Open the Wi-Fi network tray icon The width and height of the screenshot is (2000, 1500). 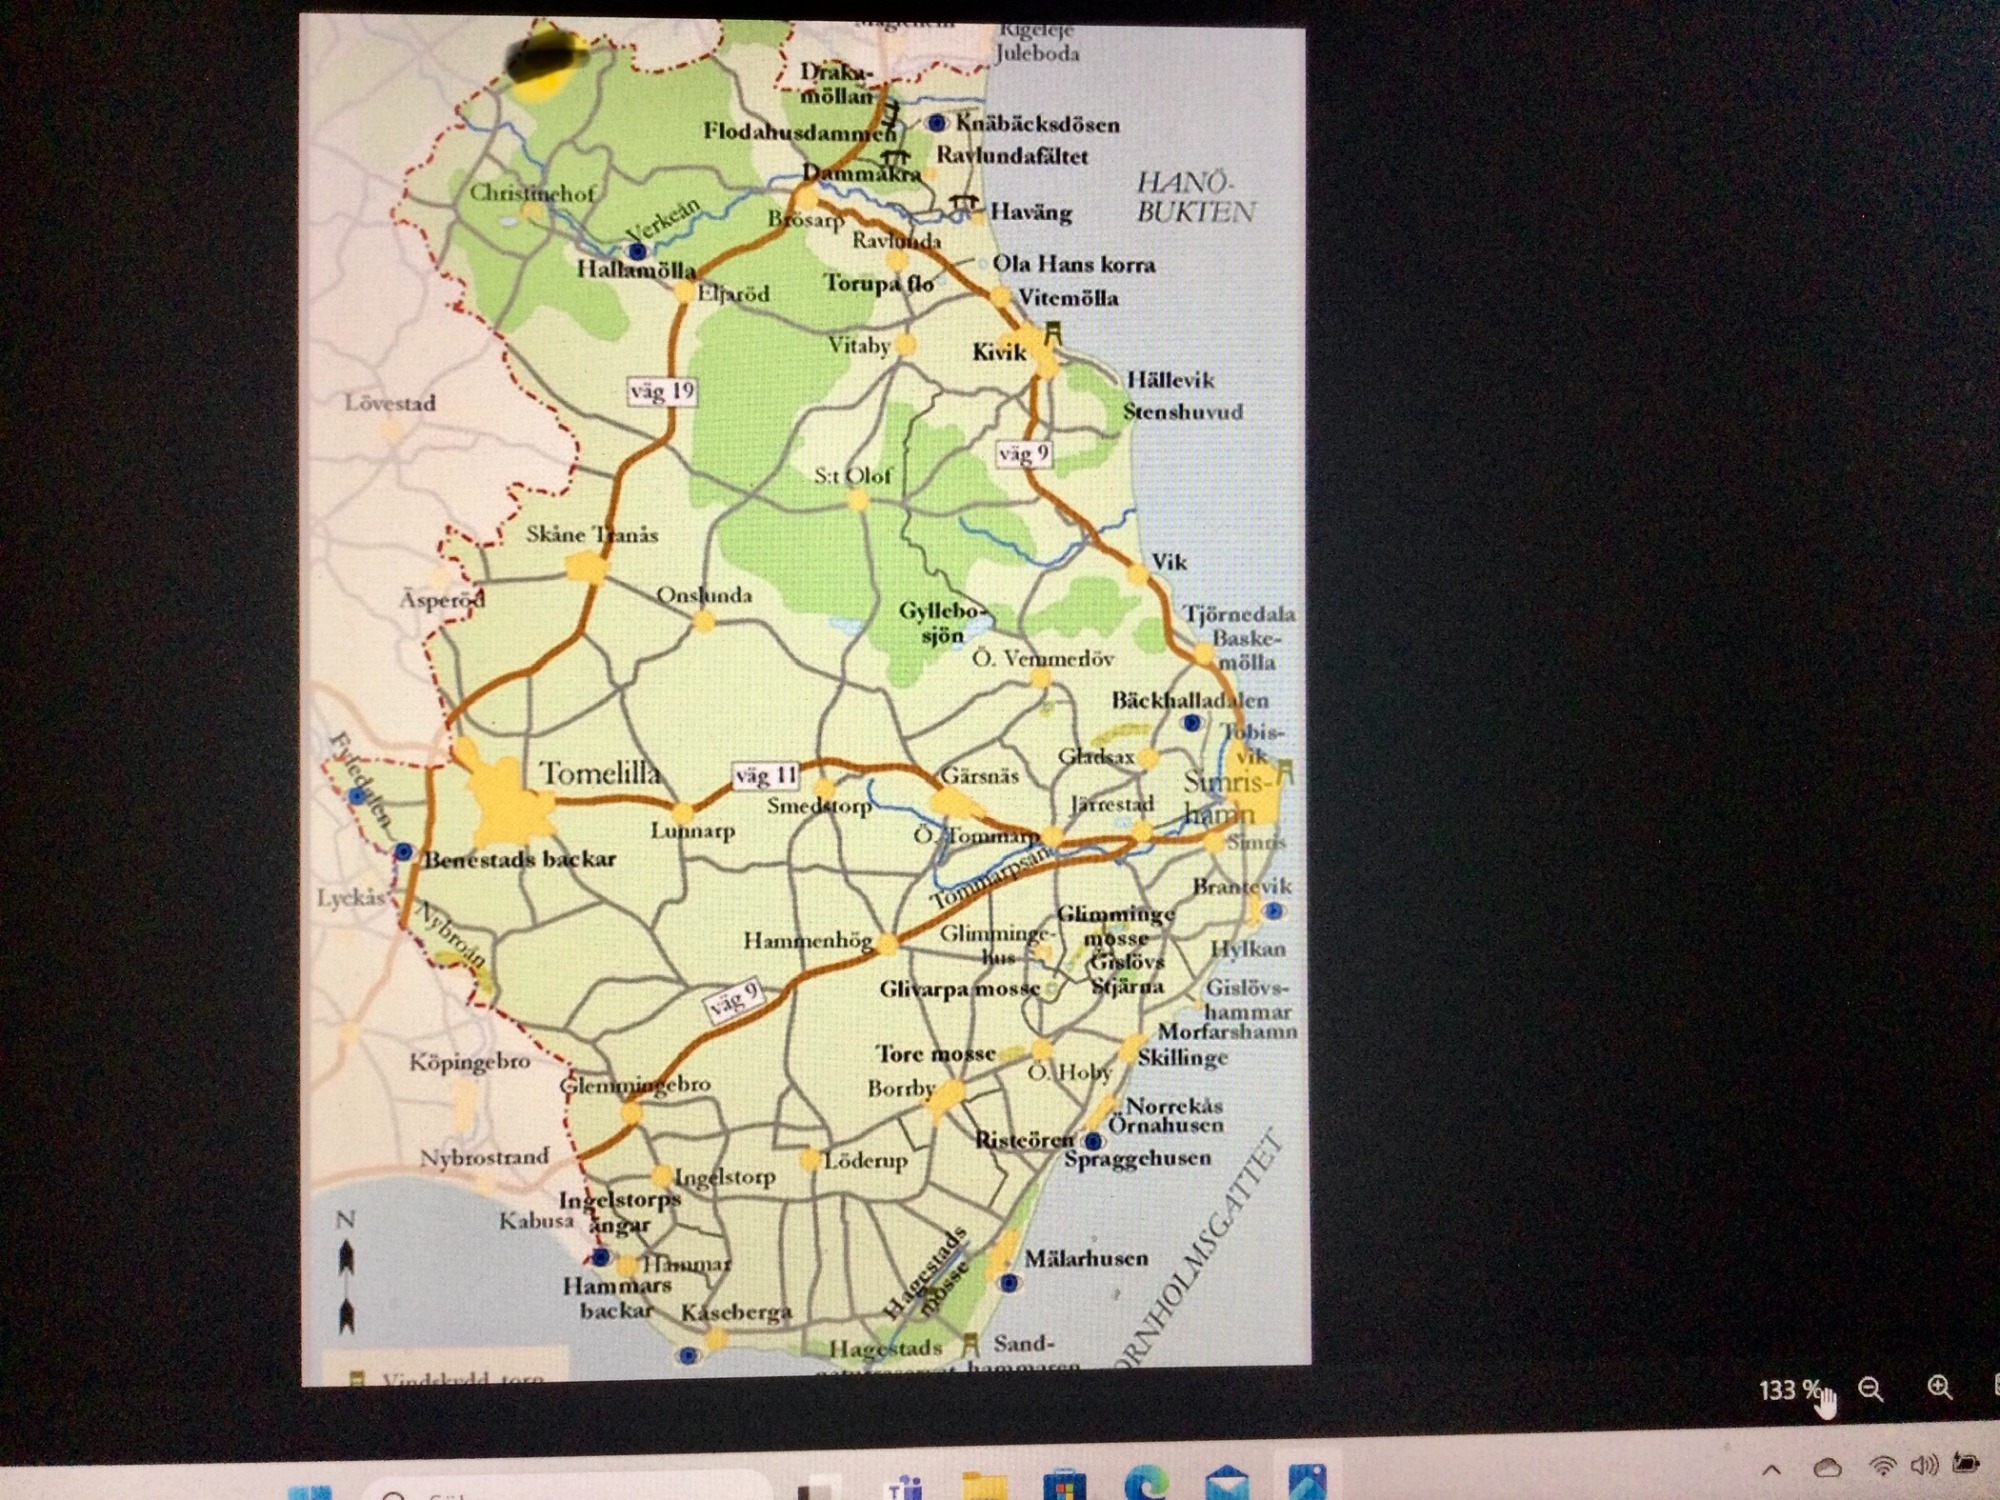tap(1883, 1467)
